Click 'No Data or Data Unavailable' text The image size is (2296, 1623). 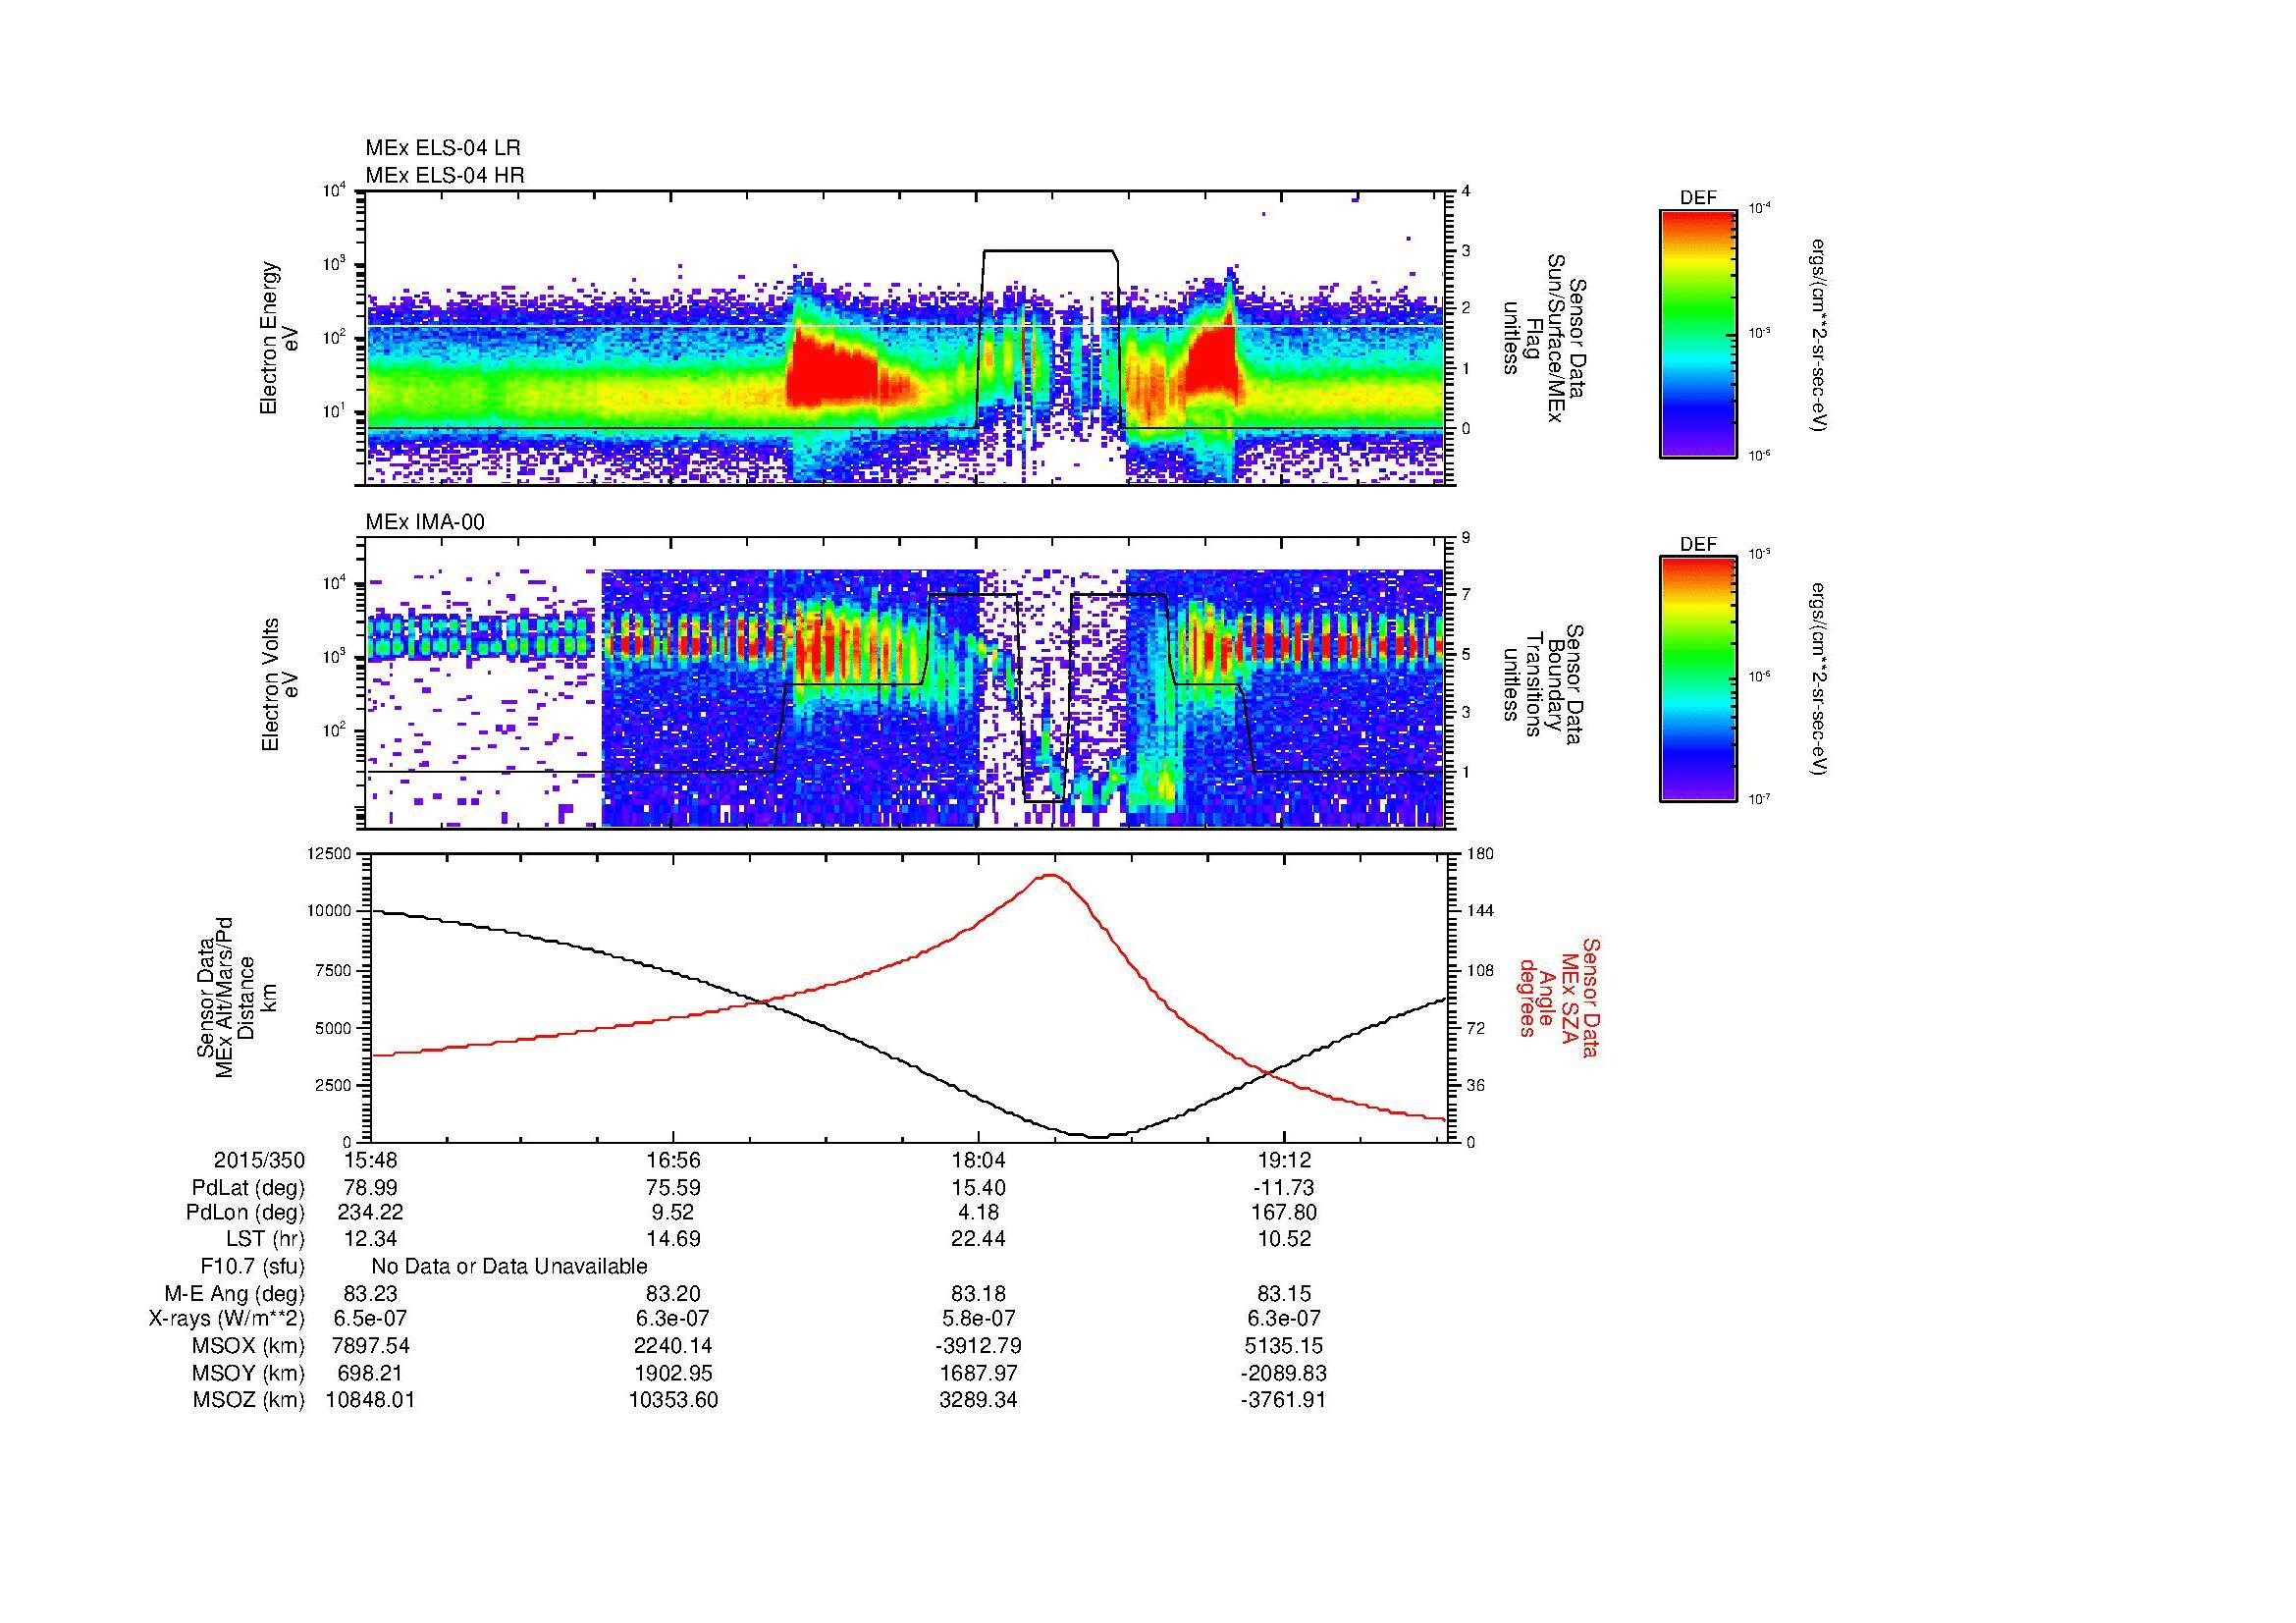[x=509, y=1267]
